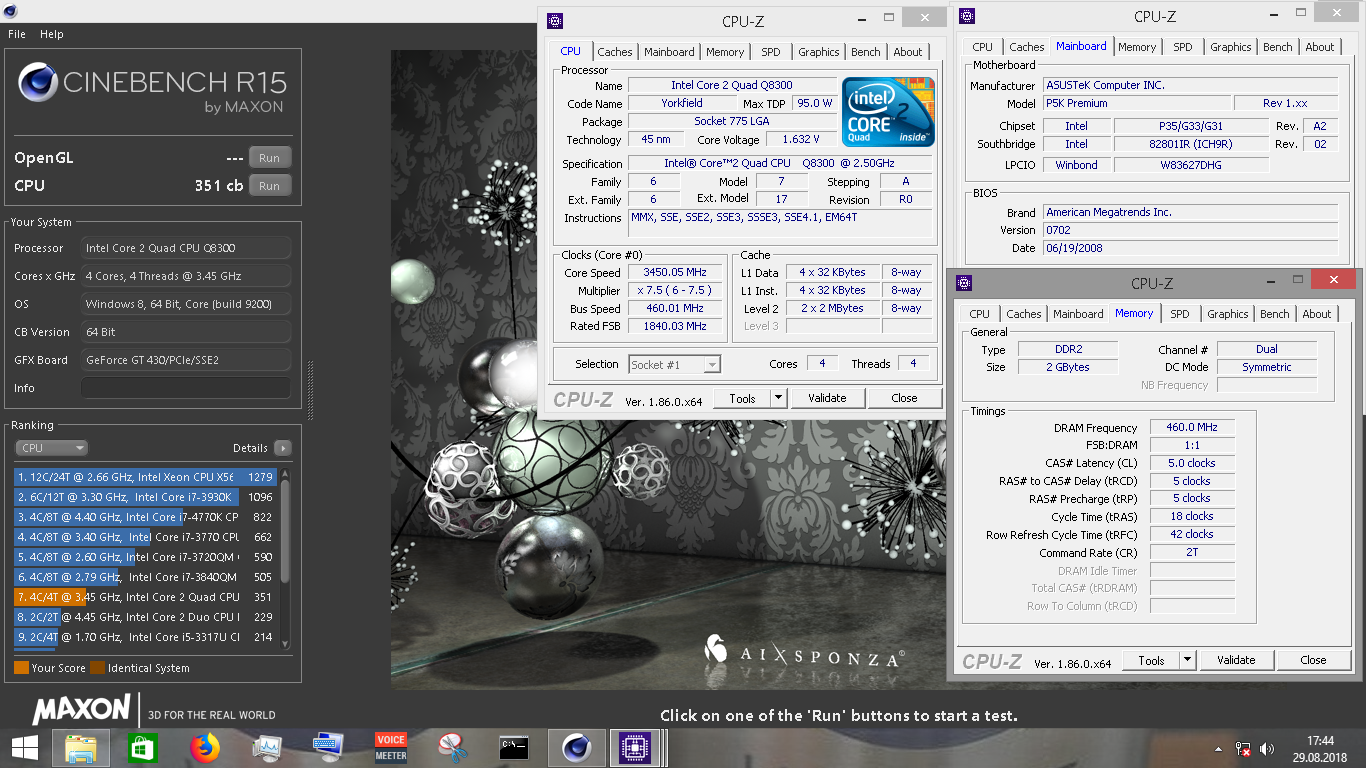Click Tools button in CPU window
Screen dimensions: 1366x768
click(x=742, y=398)
